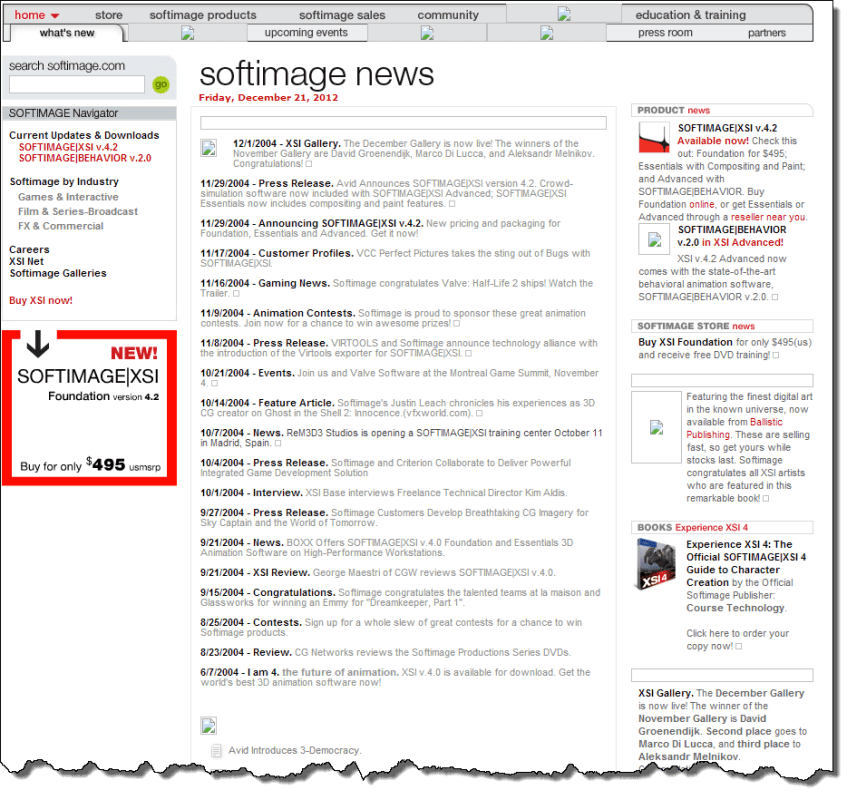This screenshot has height=800, width=847.
Task: Click the green go search button
Action: [161, 85]
